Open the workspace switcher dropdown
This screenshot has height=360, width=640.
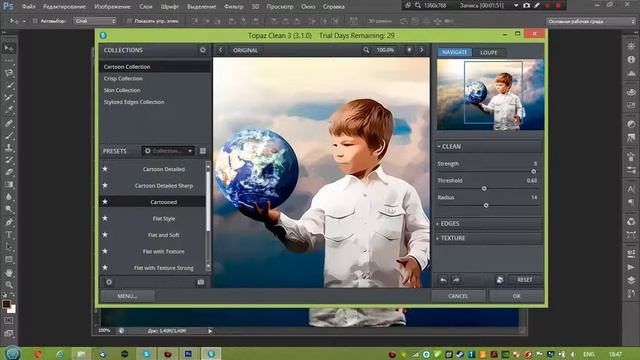click(591, 21)
